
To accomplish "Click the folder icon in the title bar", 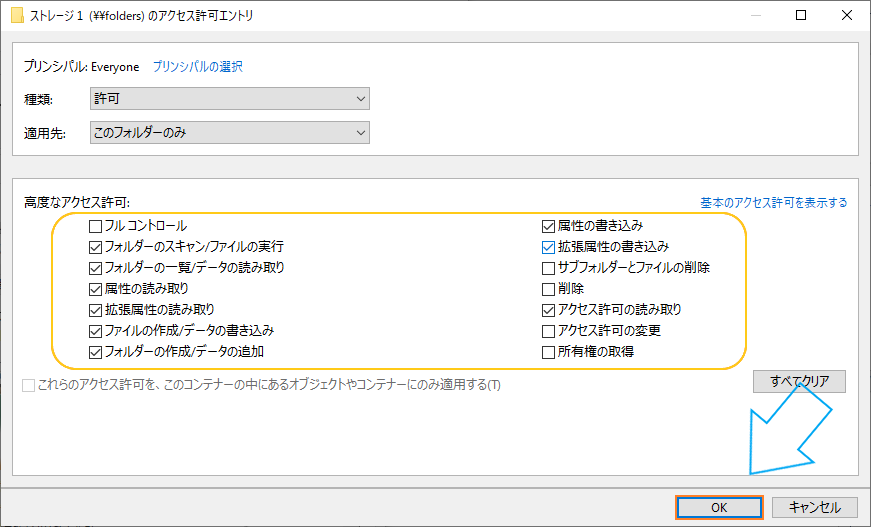I will (x=17, y=15).
